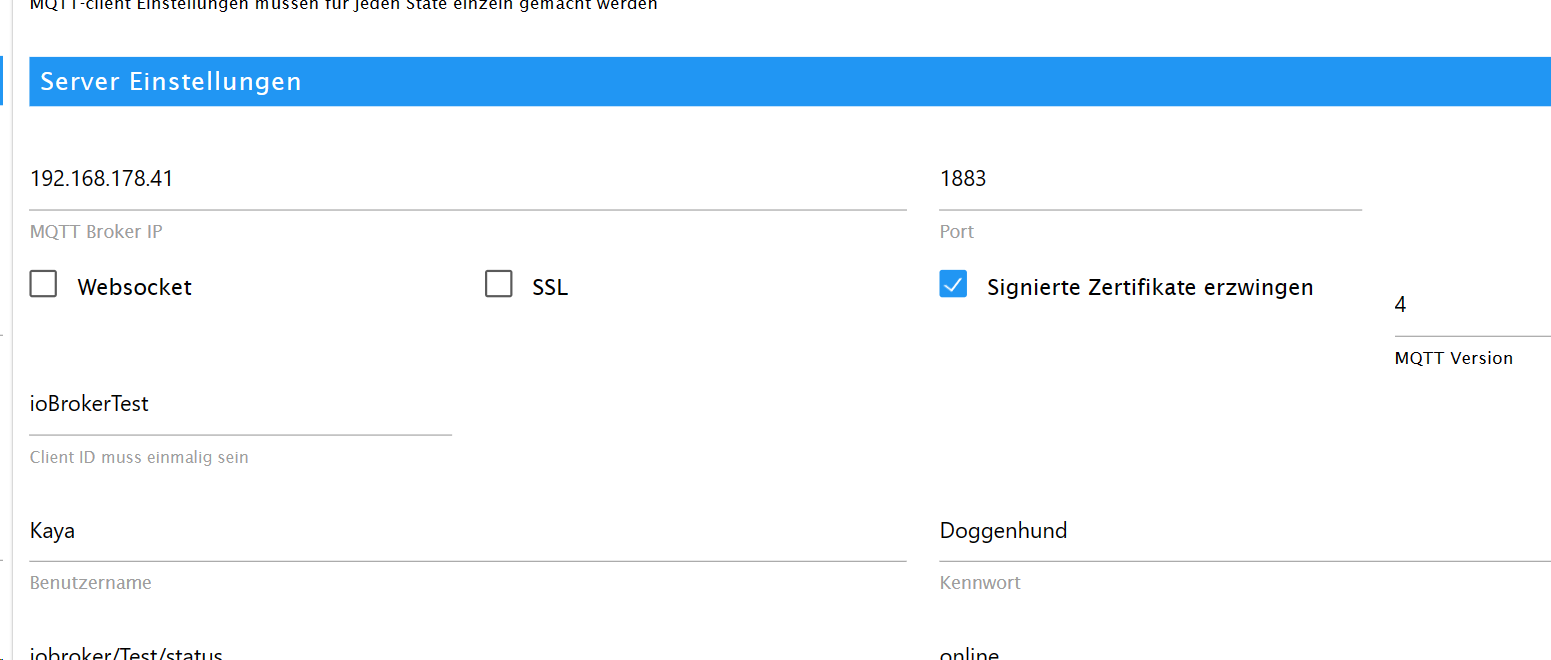
Task: Click the MQTT Broker IP field 192.168.178.41
Action: click(467, 180)
